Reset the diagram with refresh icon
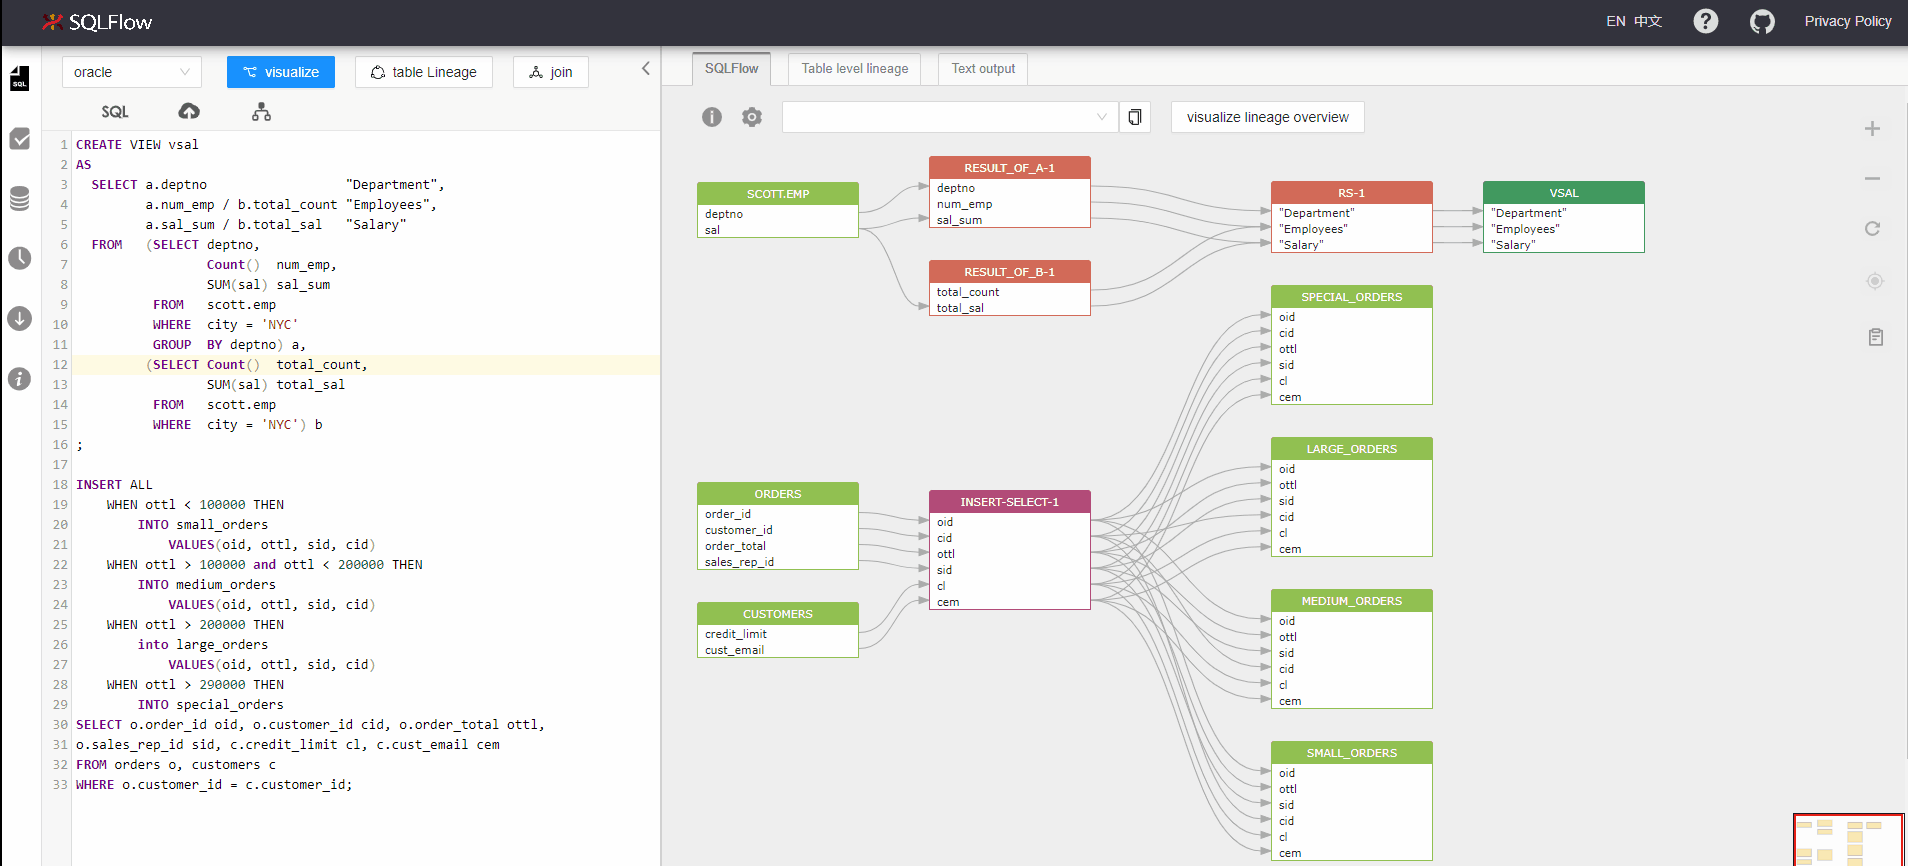1908x866 pixels. coord(1872,229)
